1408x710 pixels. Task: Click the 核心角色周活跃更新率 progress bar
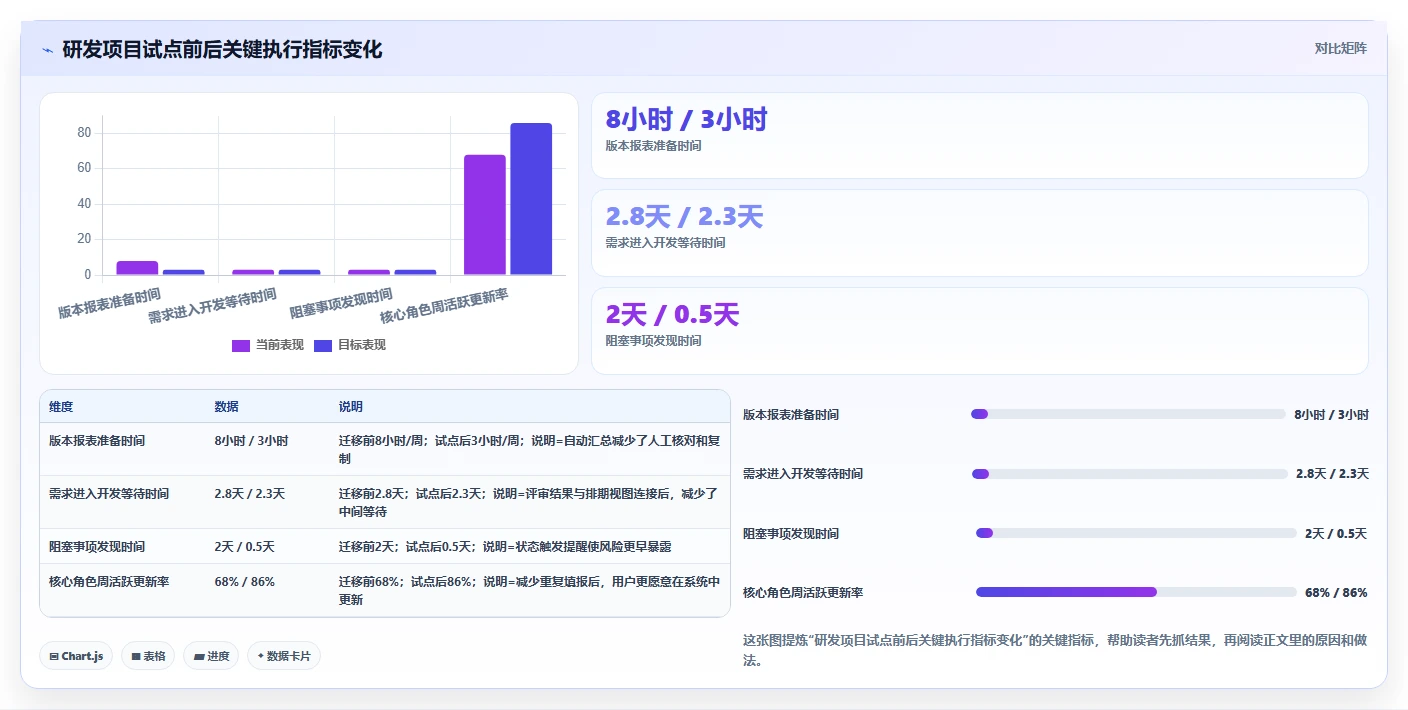[1136, 592]
